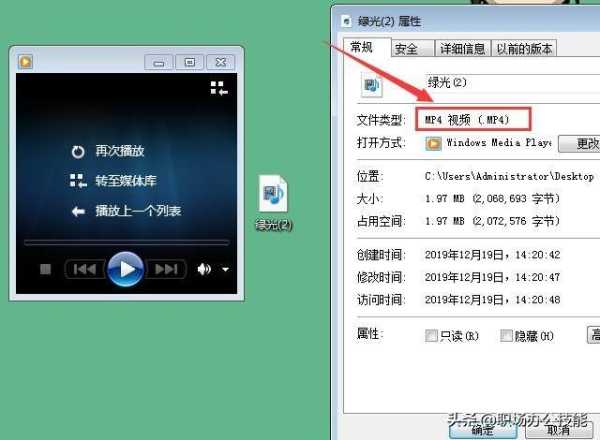This screenshot has height=440, width=600.
Task: Click the properties dialog title bar icon
Action: pos(346,21)
